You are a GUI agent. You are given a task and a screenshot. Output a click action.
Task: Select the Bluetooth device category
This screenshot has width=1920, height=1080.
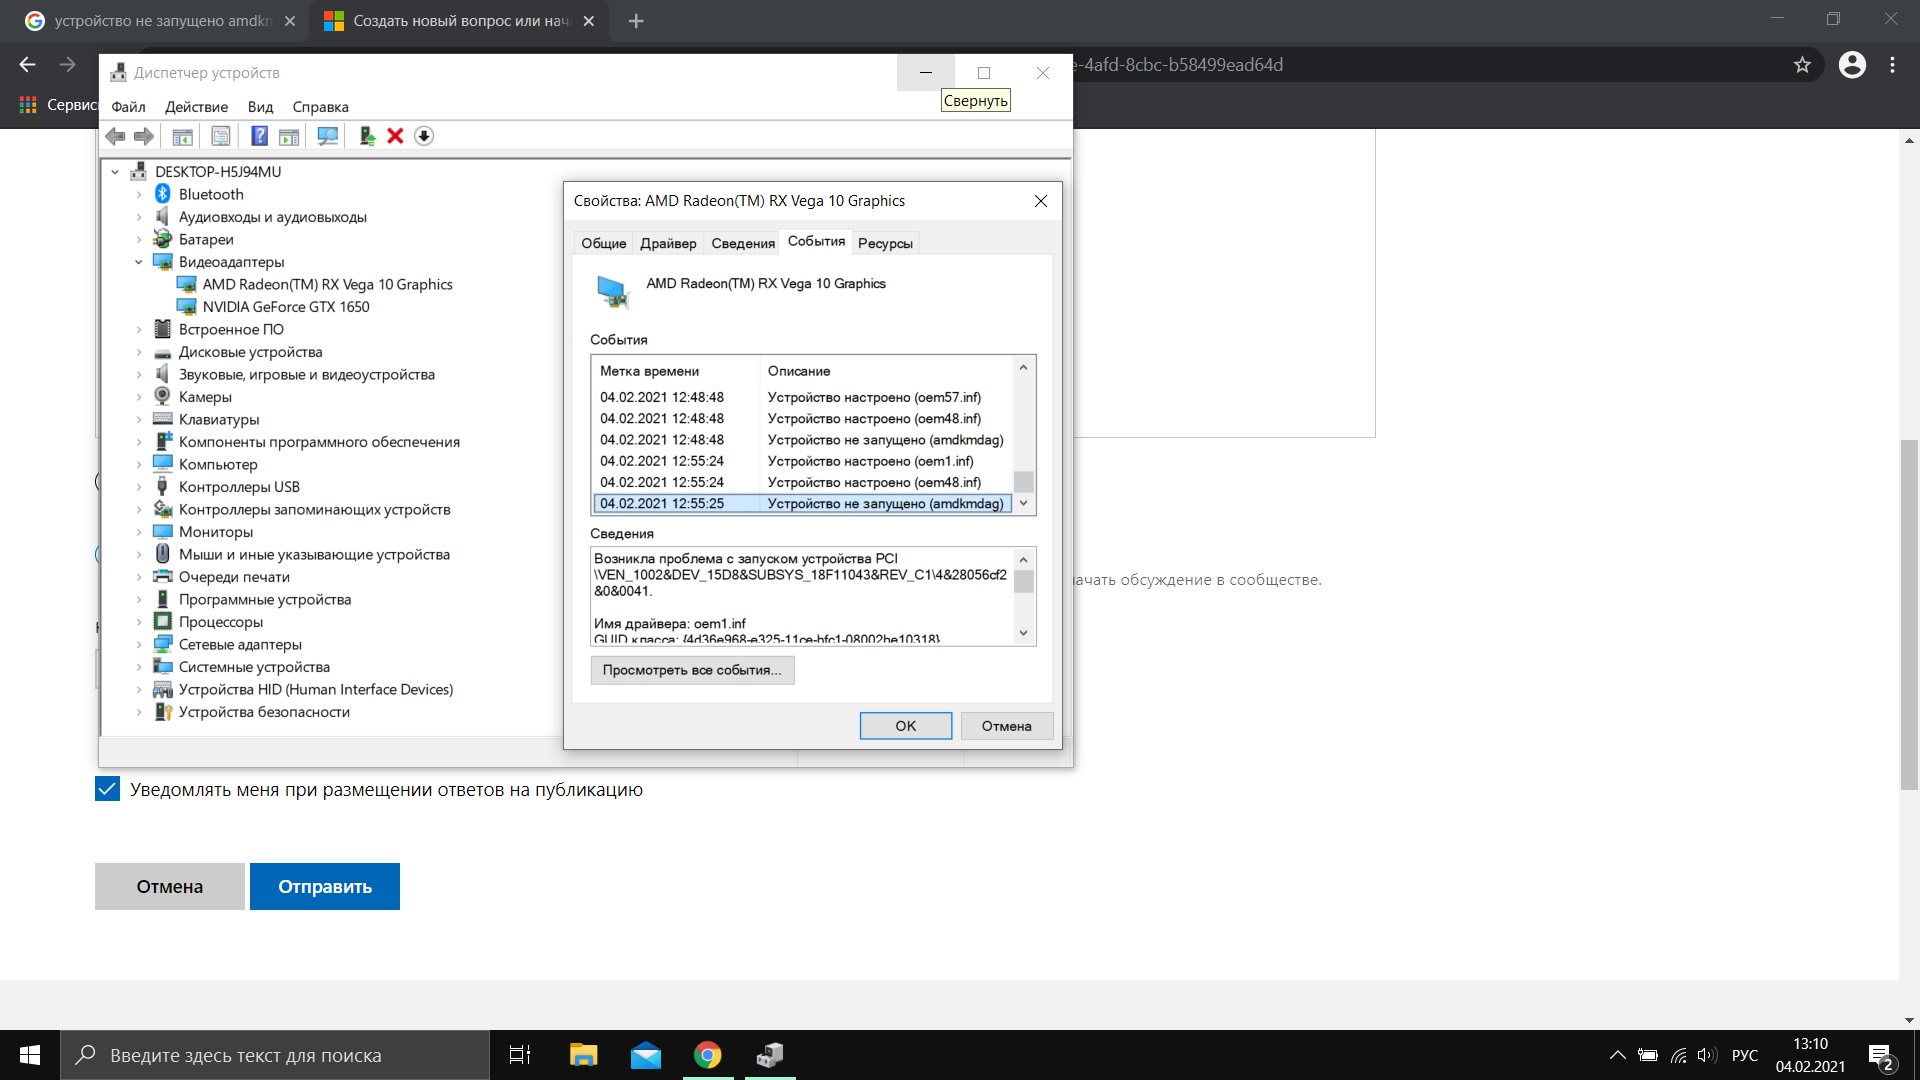point(211,194)
